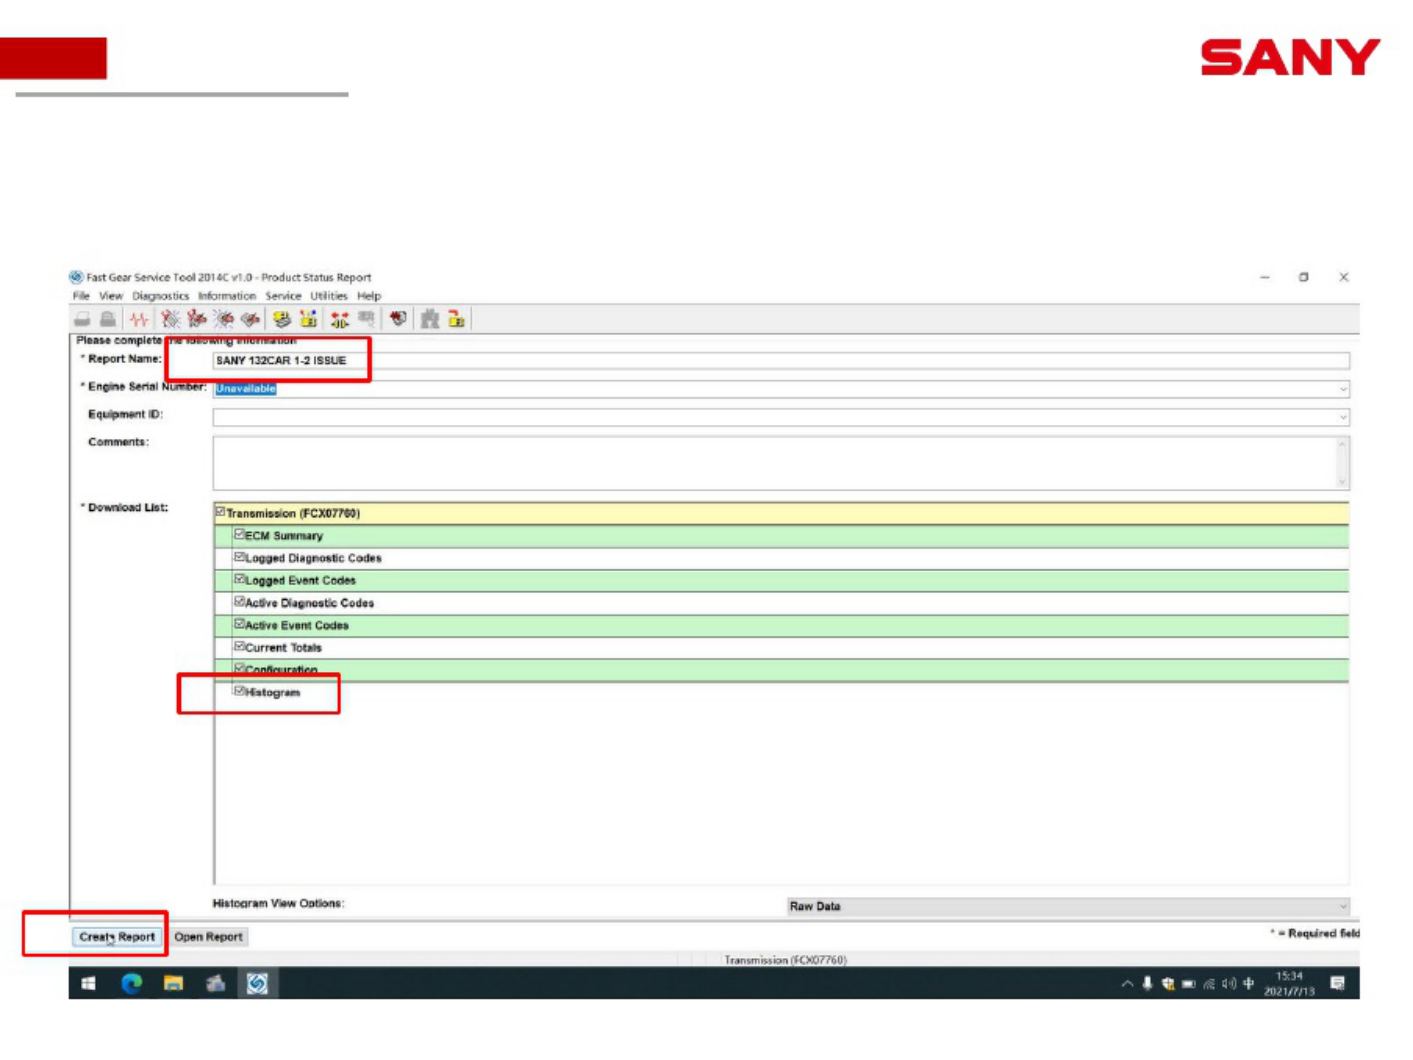Screen dimensions: 1413x1060
Task: Click the yellow ECM disconnect toolbar icon
Action: click(456, 319)
